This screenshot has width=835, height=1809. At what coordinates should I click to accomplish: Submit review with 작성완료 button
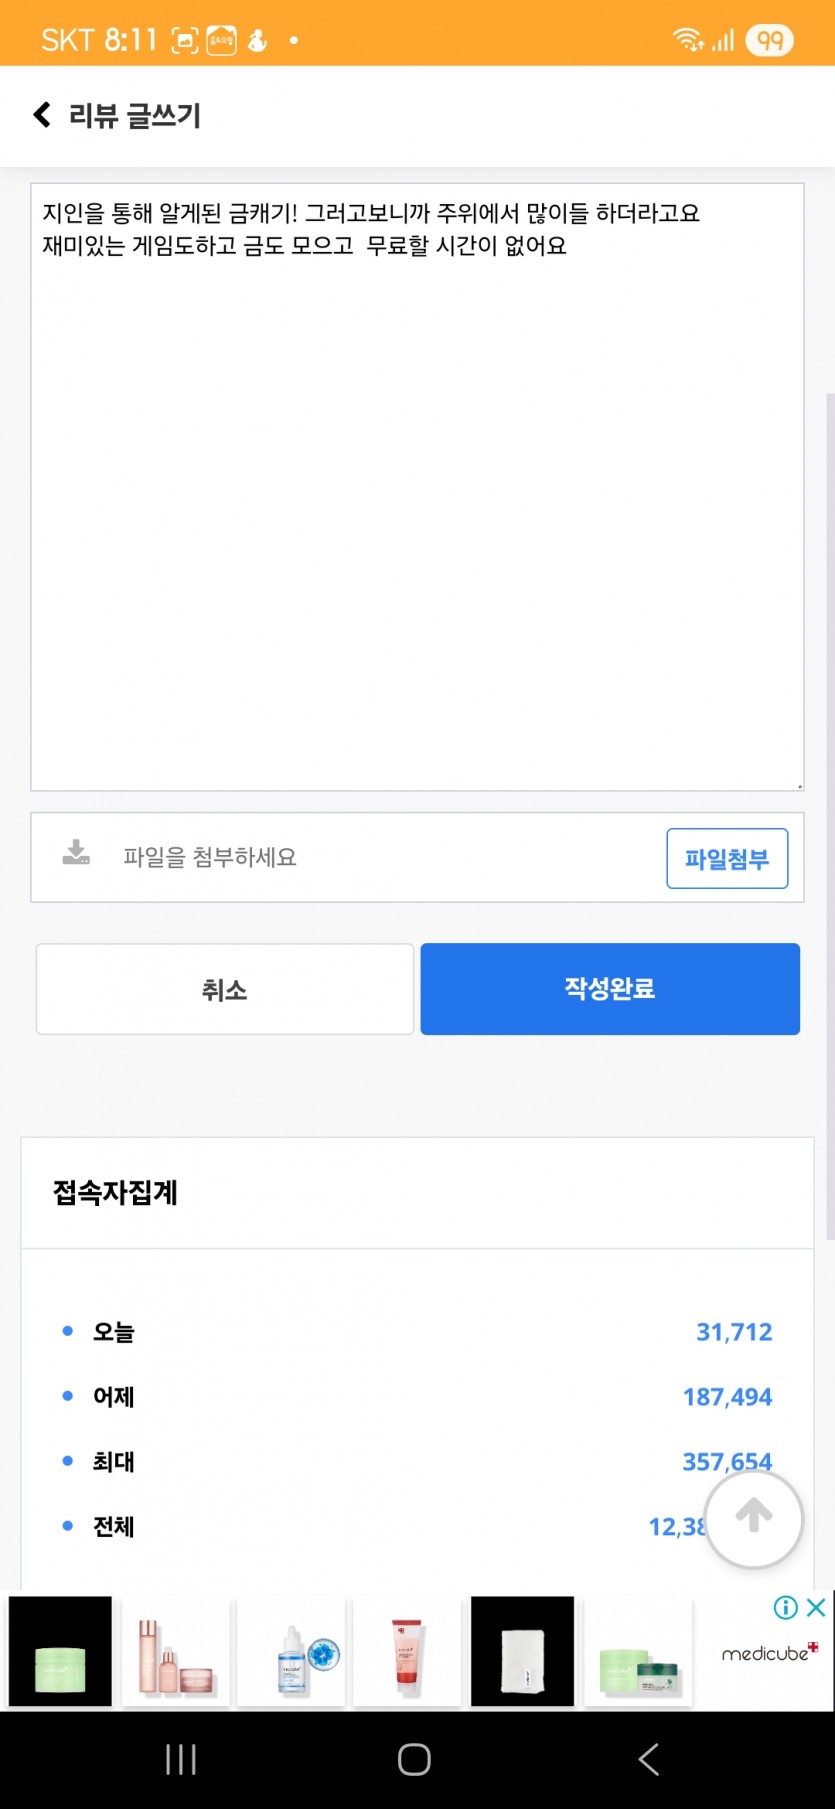pos(610,989)
